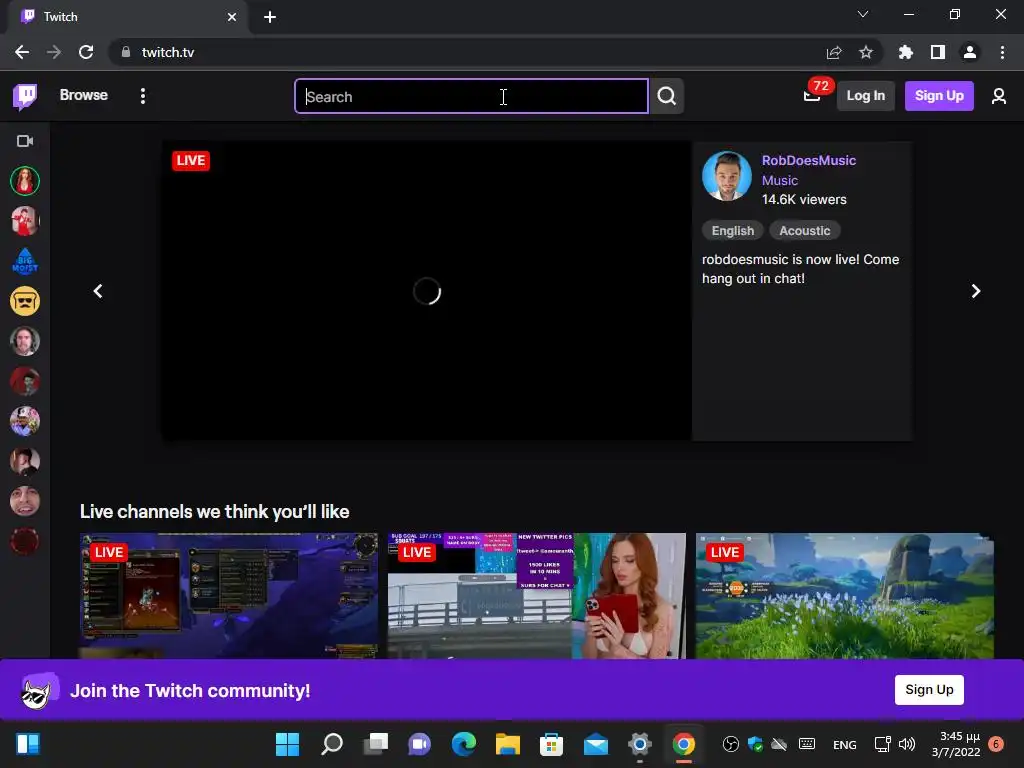Focus the Search input field

pyautogui.click(x=471, y=96)
